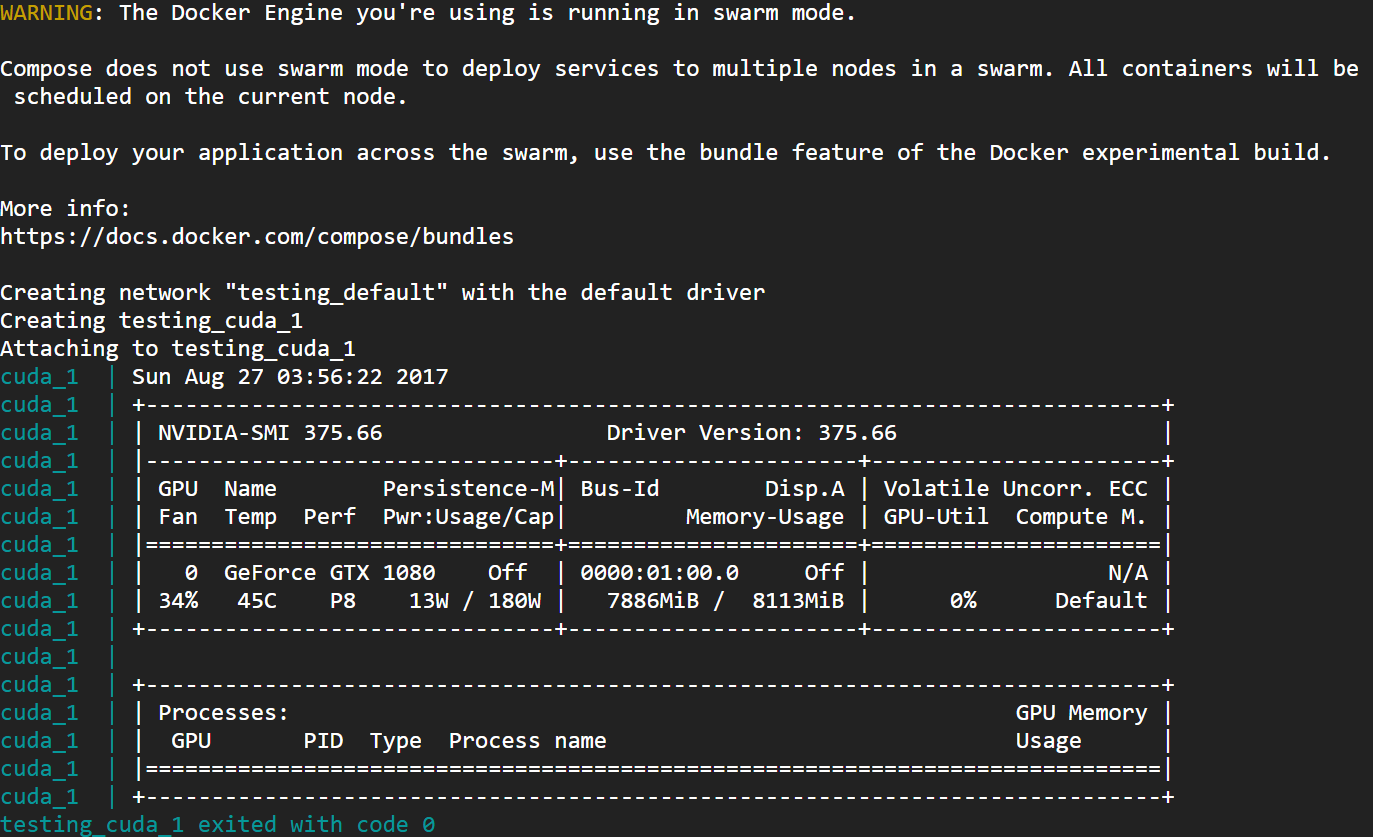The width and height of the screenshot is (1373, 837).
Task: Click the Bus-Id value 0000:01:00.0
Action: point(659,573)
